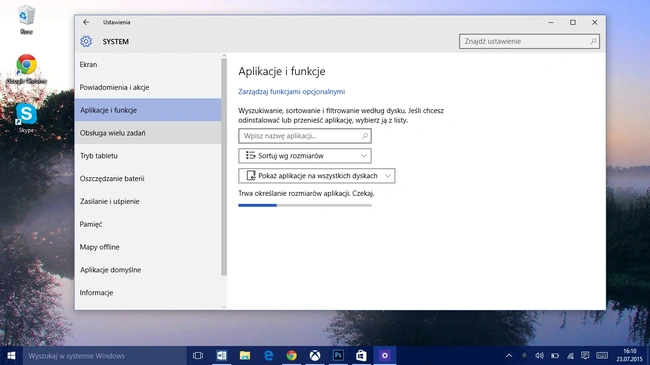Open Skype desktop shortcut
The image size is (650, 365).
[x=27, y=118]
